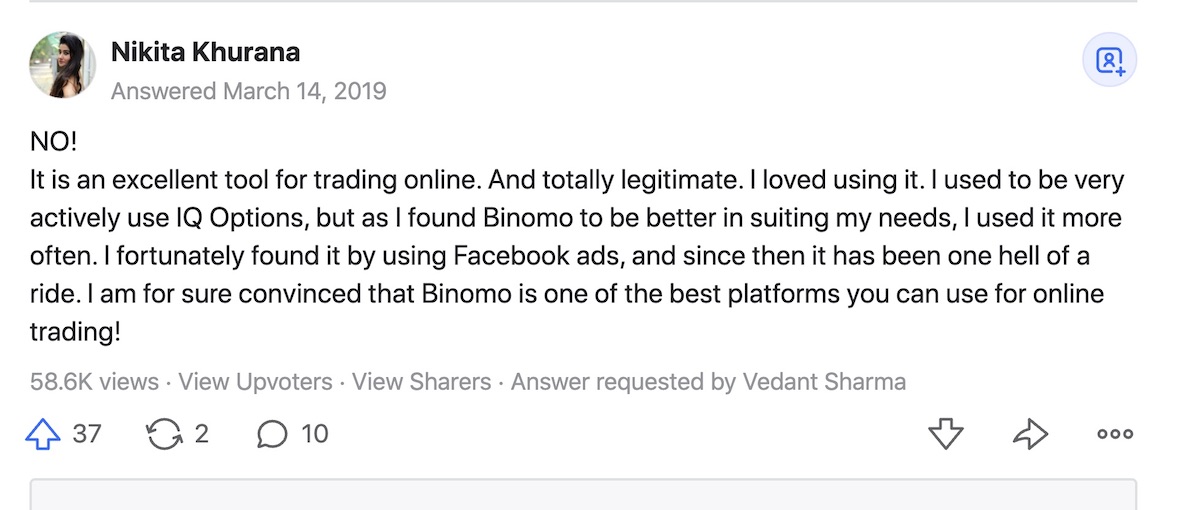Click the 'NO!' opening line of answer
This screenshot has width=1200, height=510.
pyautogui.click(x=52, y=143)
